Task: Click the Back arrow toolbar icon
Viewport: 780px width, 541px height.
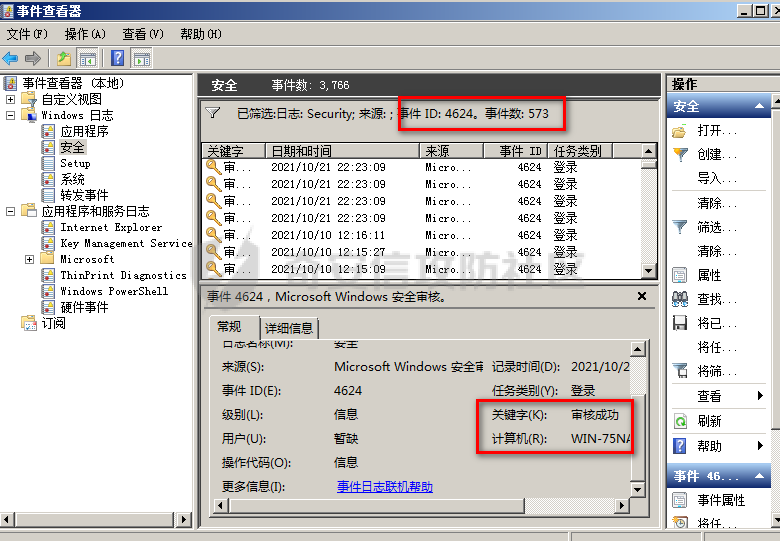Action: click(x=10, y=58)
